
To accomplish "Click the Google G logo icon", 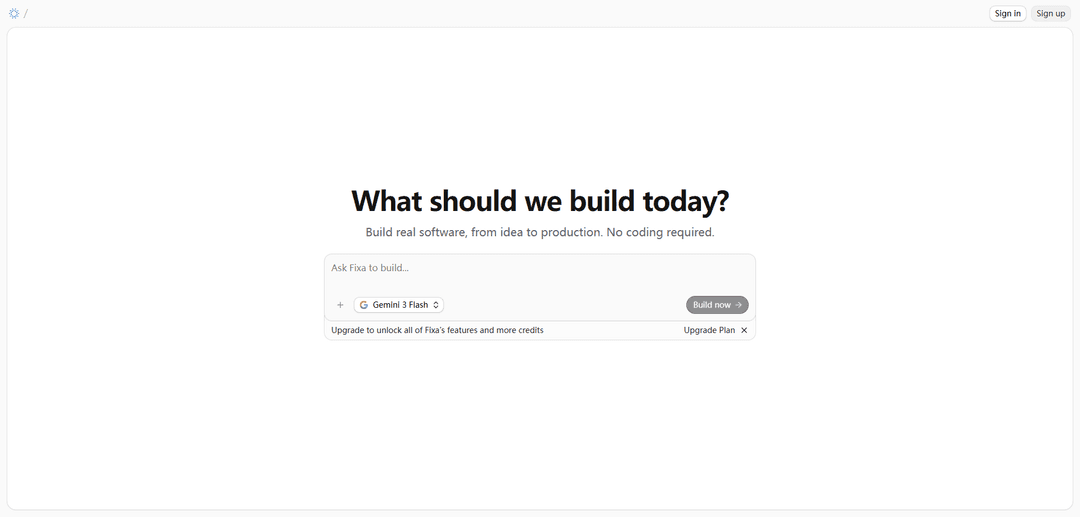I will point(364,305).
